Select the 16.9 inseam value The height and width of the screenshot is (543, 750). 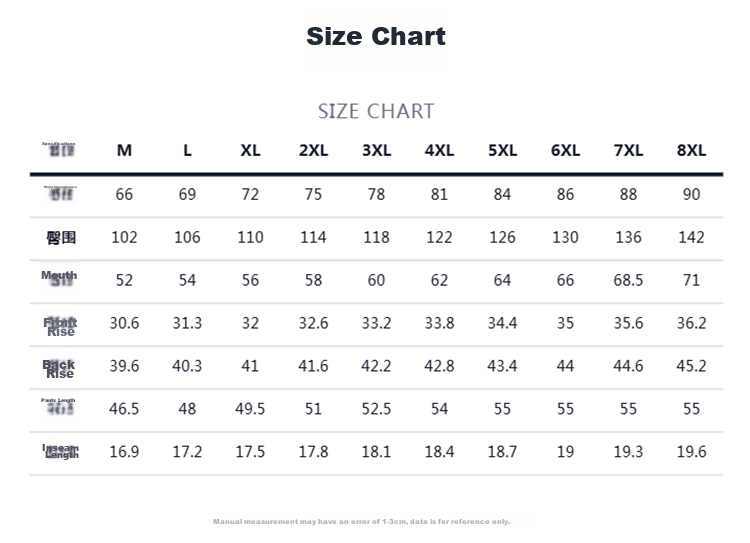coord(124,452)
